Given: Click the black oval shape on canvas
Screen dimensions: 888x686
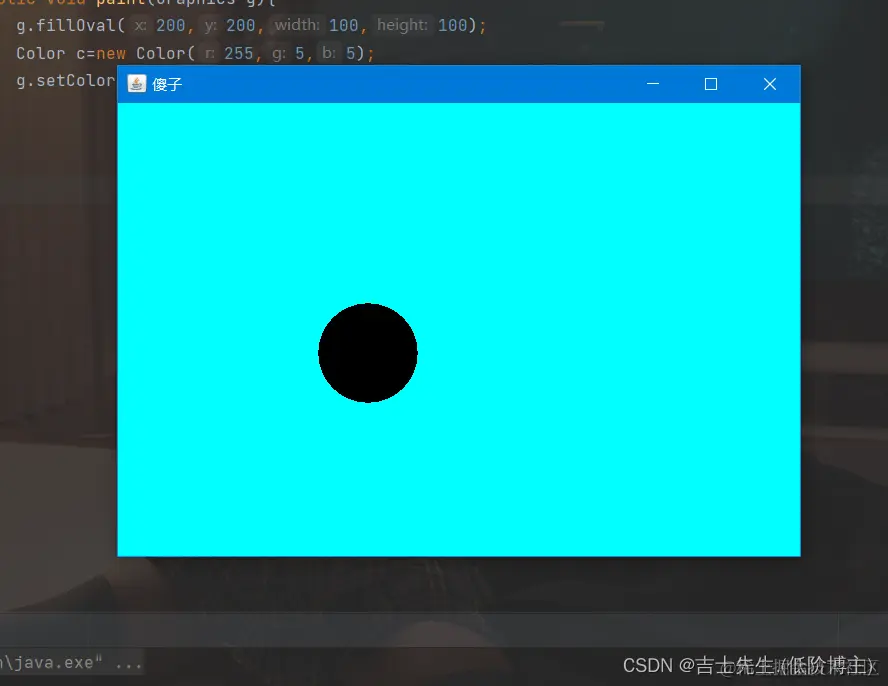Looking at the screenshot, I should 368,352.
